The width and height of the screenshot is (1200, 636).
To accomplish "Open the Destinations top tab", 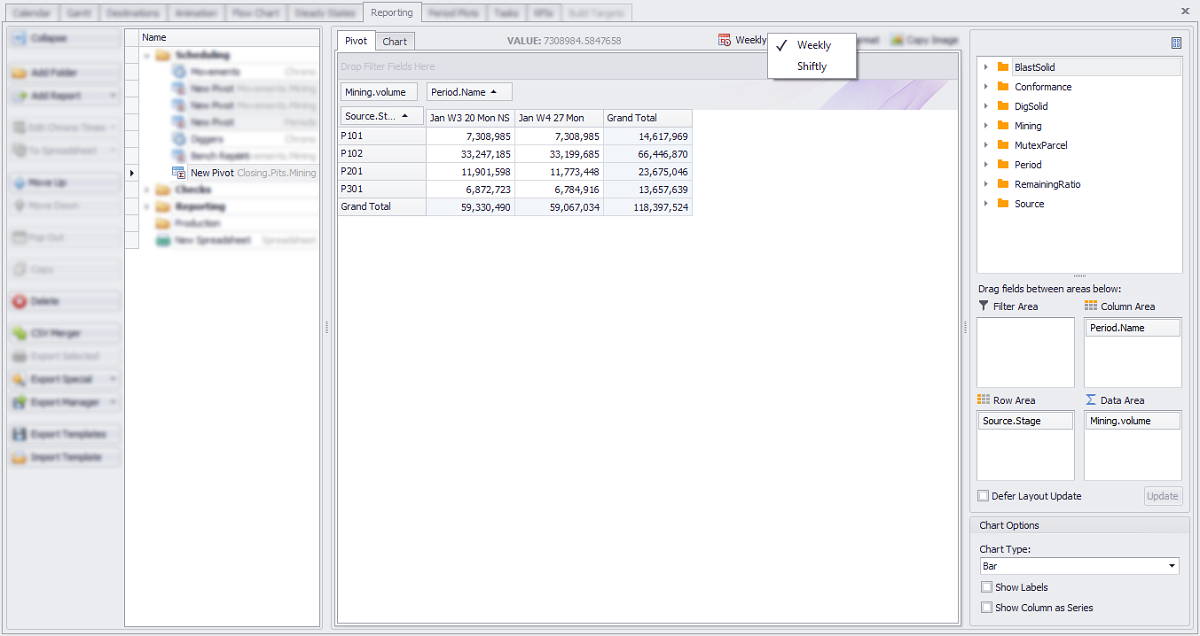I will (x=132, y=13).
